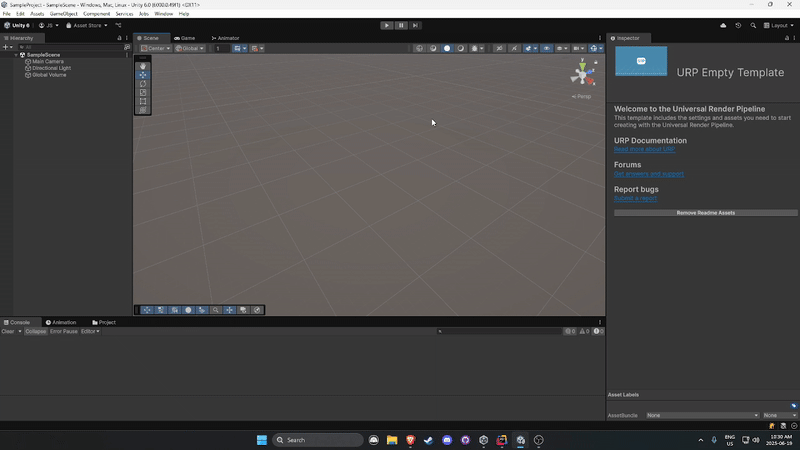Open the Hierarchy create plus dropdown
Screen dimensions: 800x450
click(8, 47)
